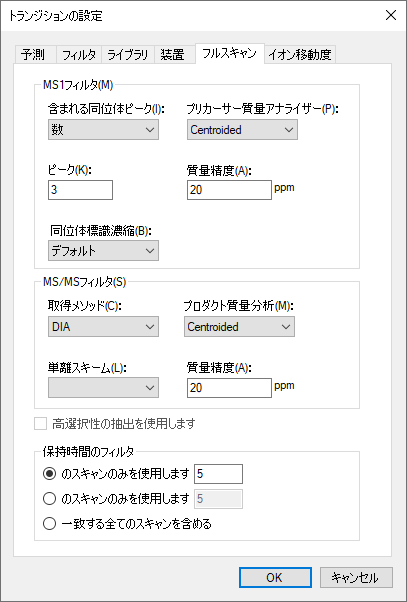Screen dimensions: 407x602
Task: Expand the プロダクト質量分析 dropdown
Action: 239,327
